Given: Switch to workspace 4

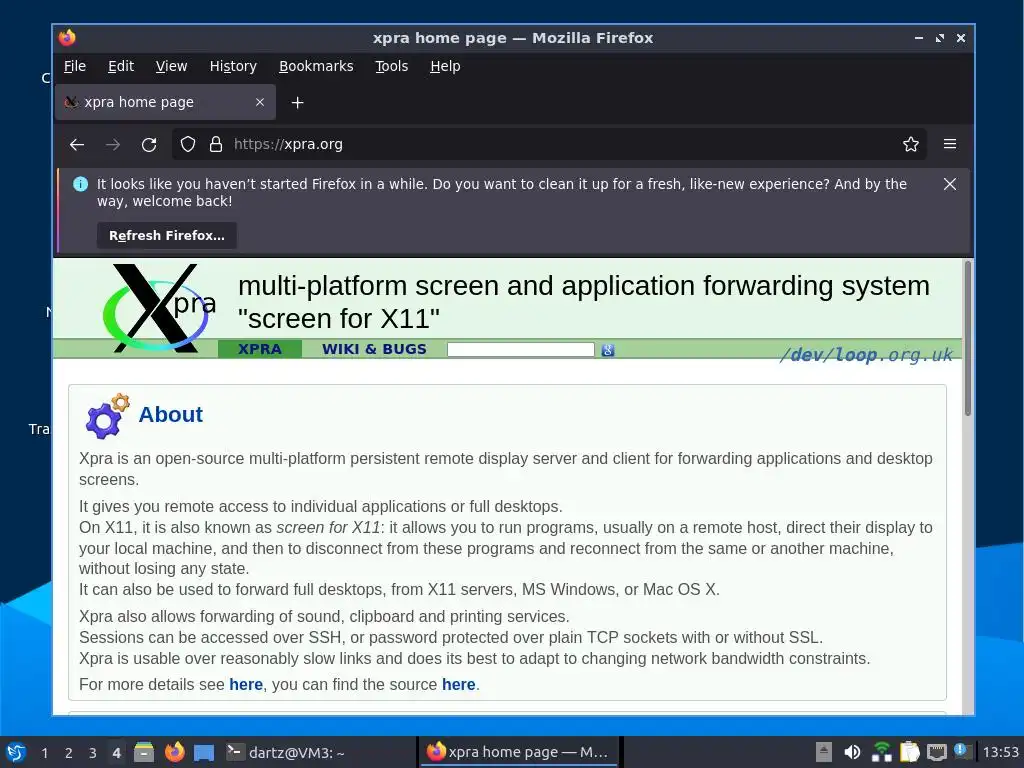Looking at the screenshot, I should tap(116, 753).
